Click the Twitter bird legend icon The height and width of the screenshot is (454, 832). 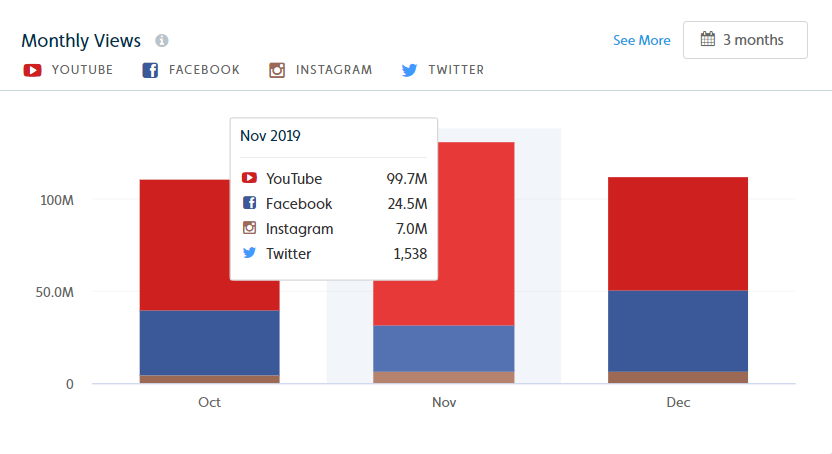409,70
